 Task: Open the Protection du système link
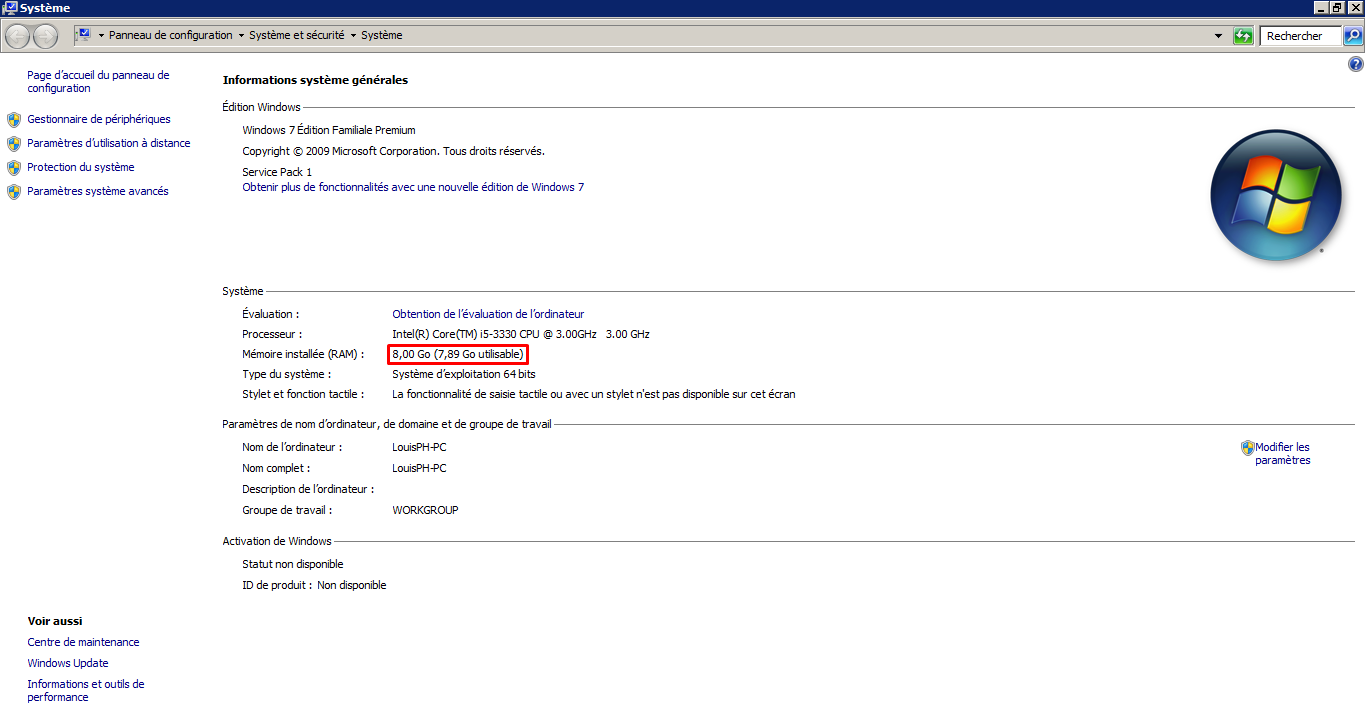click(81, 167)
